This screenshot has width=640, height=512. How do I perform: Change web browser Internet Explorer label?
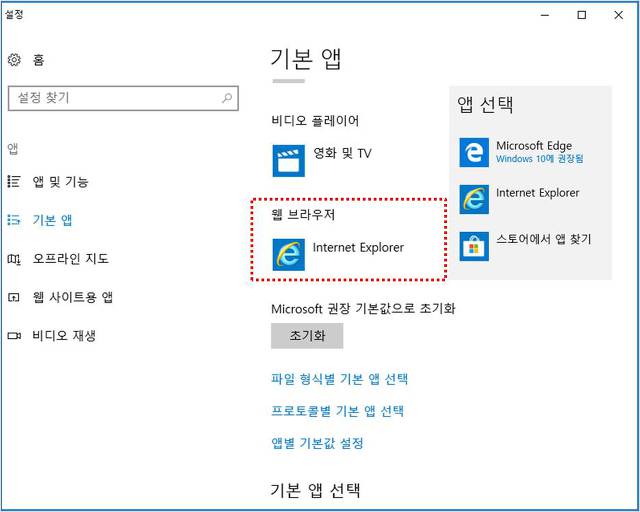[358, 247]
